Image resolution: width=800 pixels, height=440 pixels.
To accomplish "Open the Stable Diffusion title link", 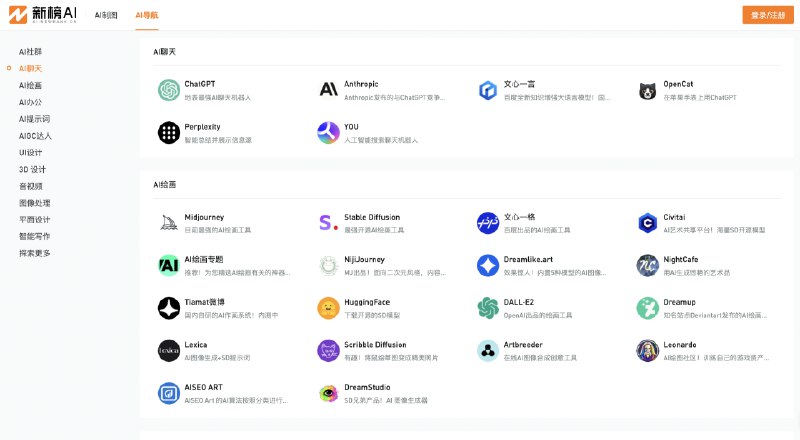I will click(x=372, y=217).
